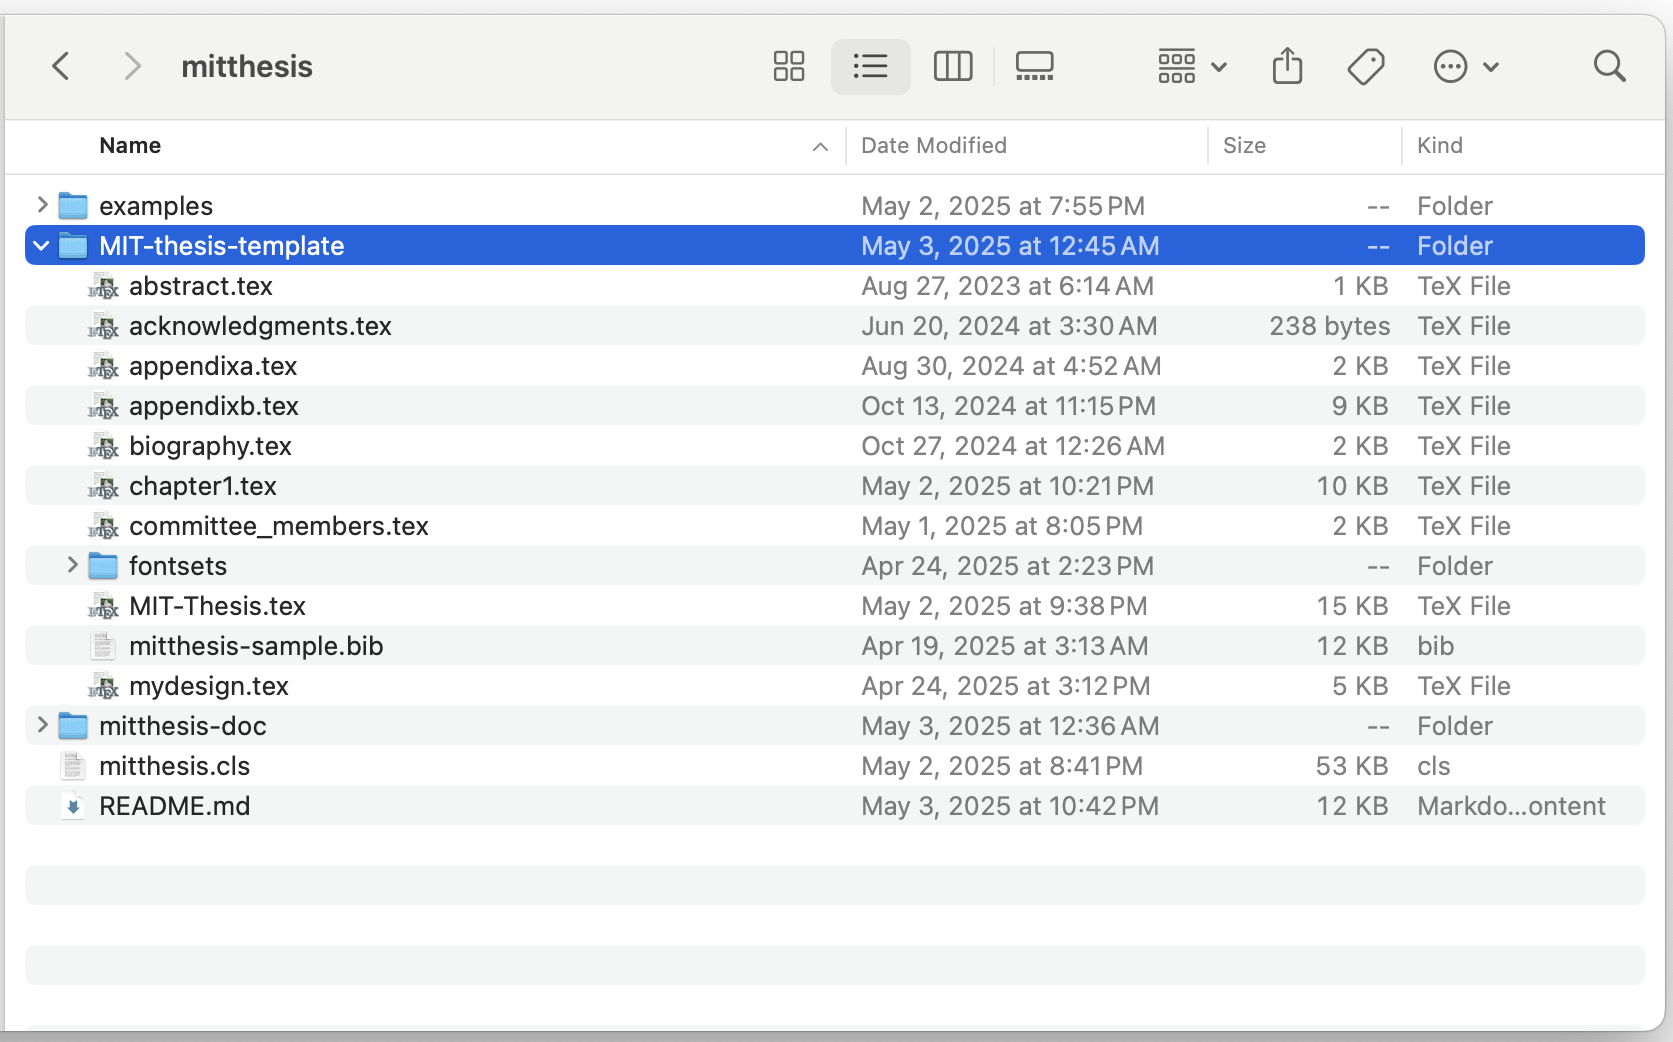1673x1042 pixels.
Task: Select the committee_members.tex file icon
Action: (x=103, y=526)
